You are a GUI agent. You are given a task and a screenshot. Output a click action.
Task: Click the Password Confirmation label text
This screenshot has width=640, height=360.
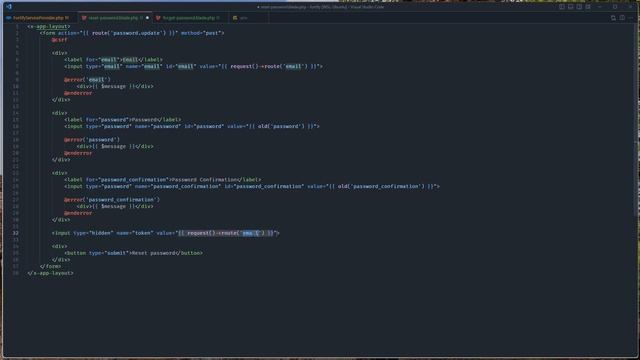click(x=204, y=180)
